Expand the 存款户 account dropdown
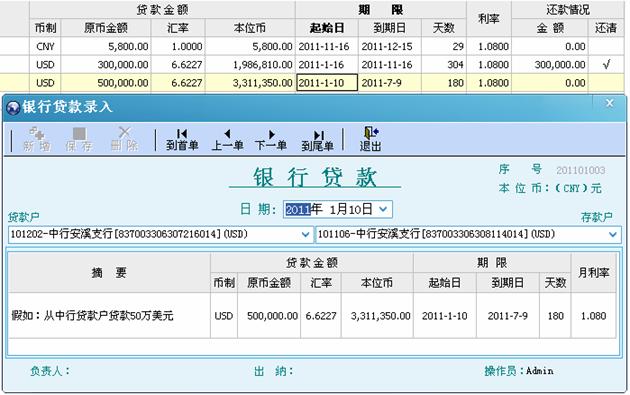 613,234
